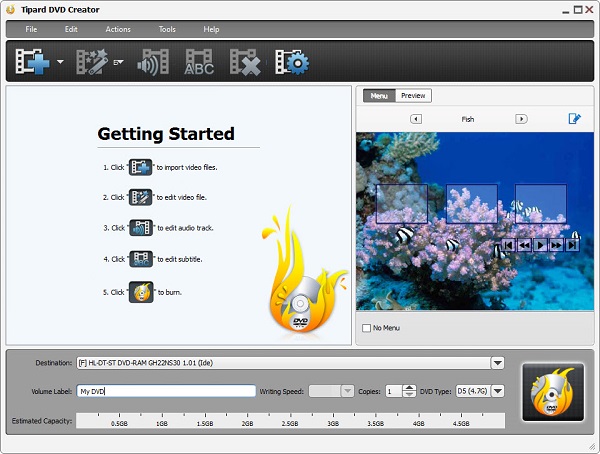Open the File menu
The height and width of the screenshot is (454, 600).
click(31, 29)
